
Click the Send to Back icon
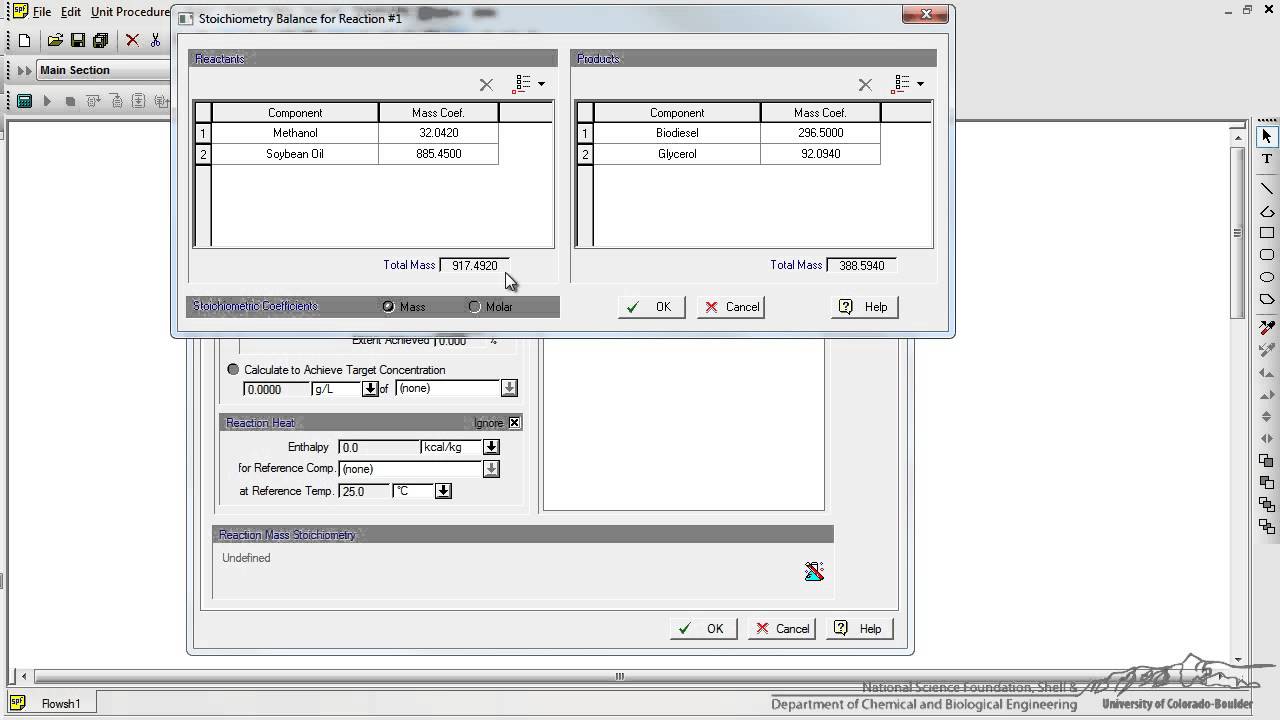(1267, 483)
